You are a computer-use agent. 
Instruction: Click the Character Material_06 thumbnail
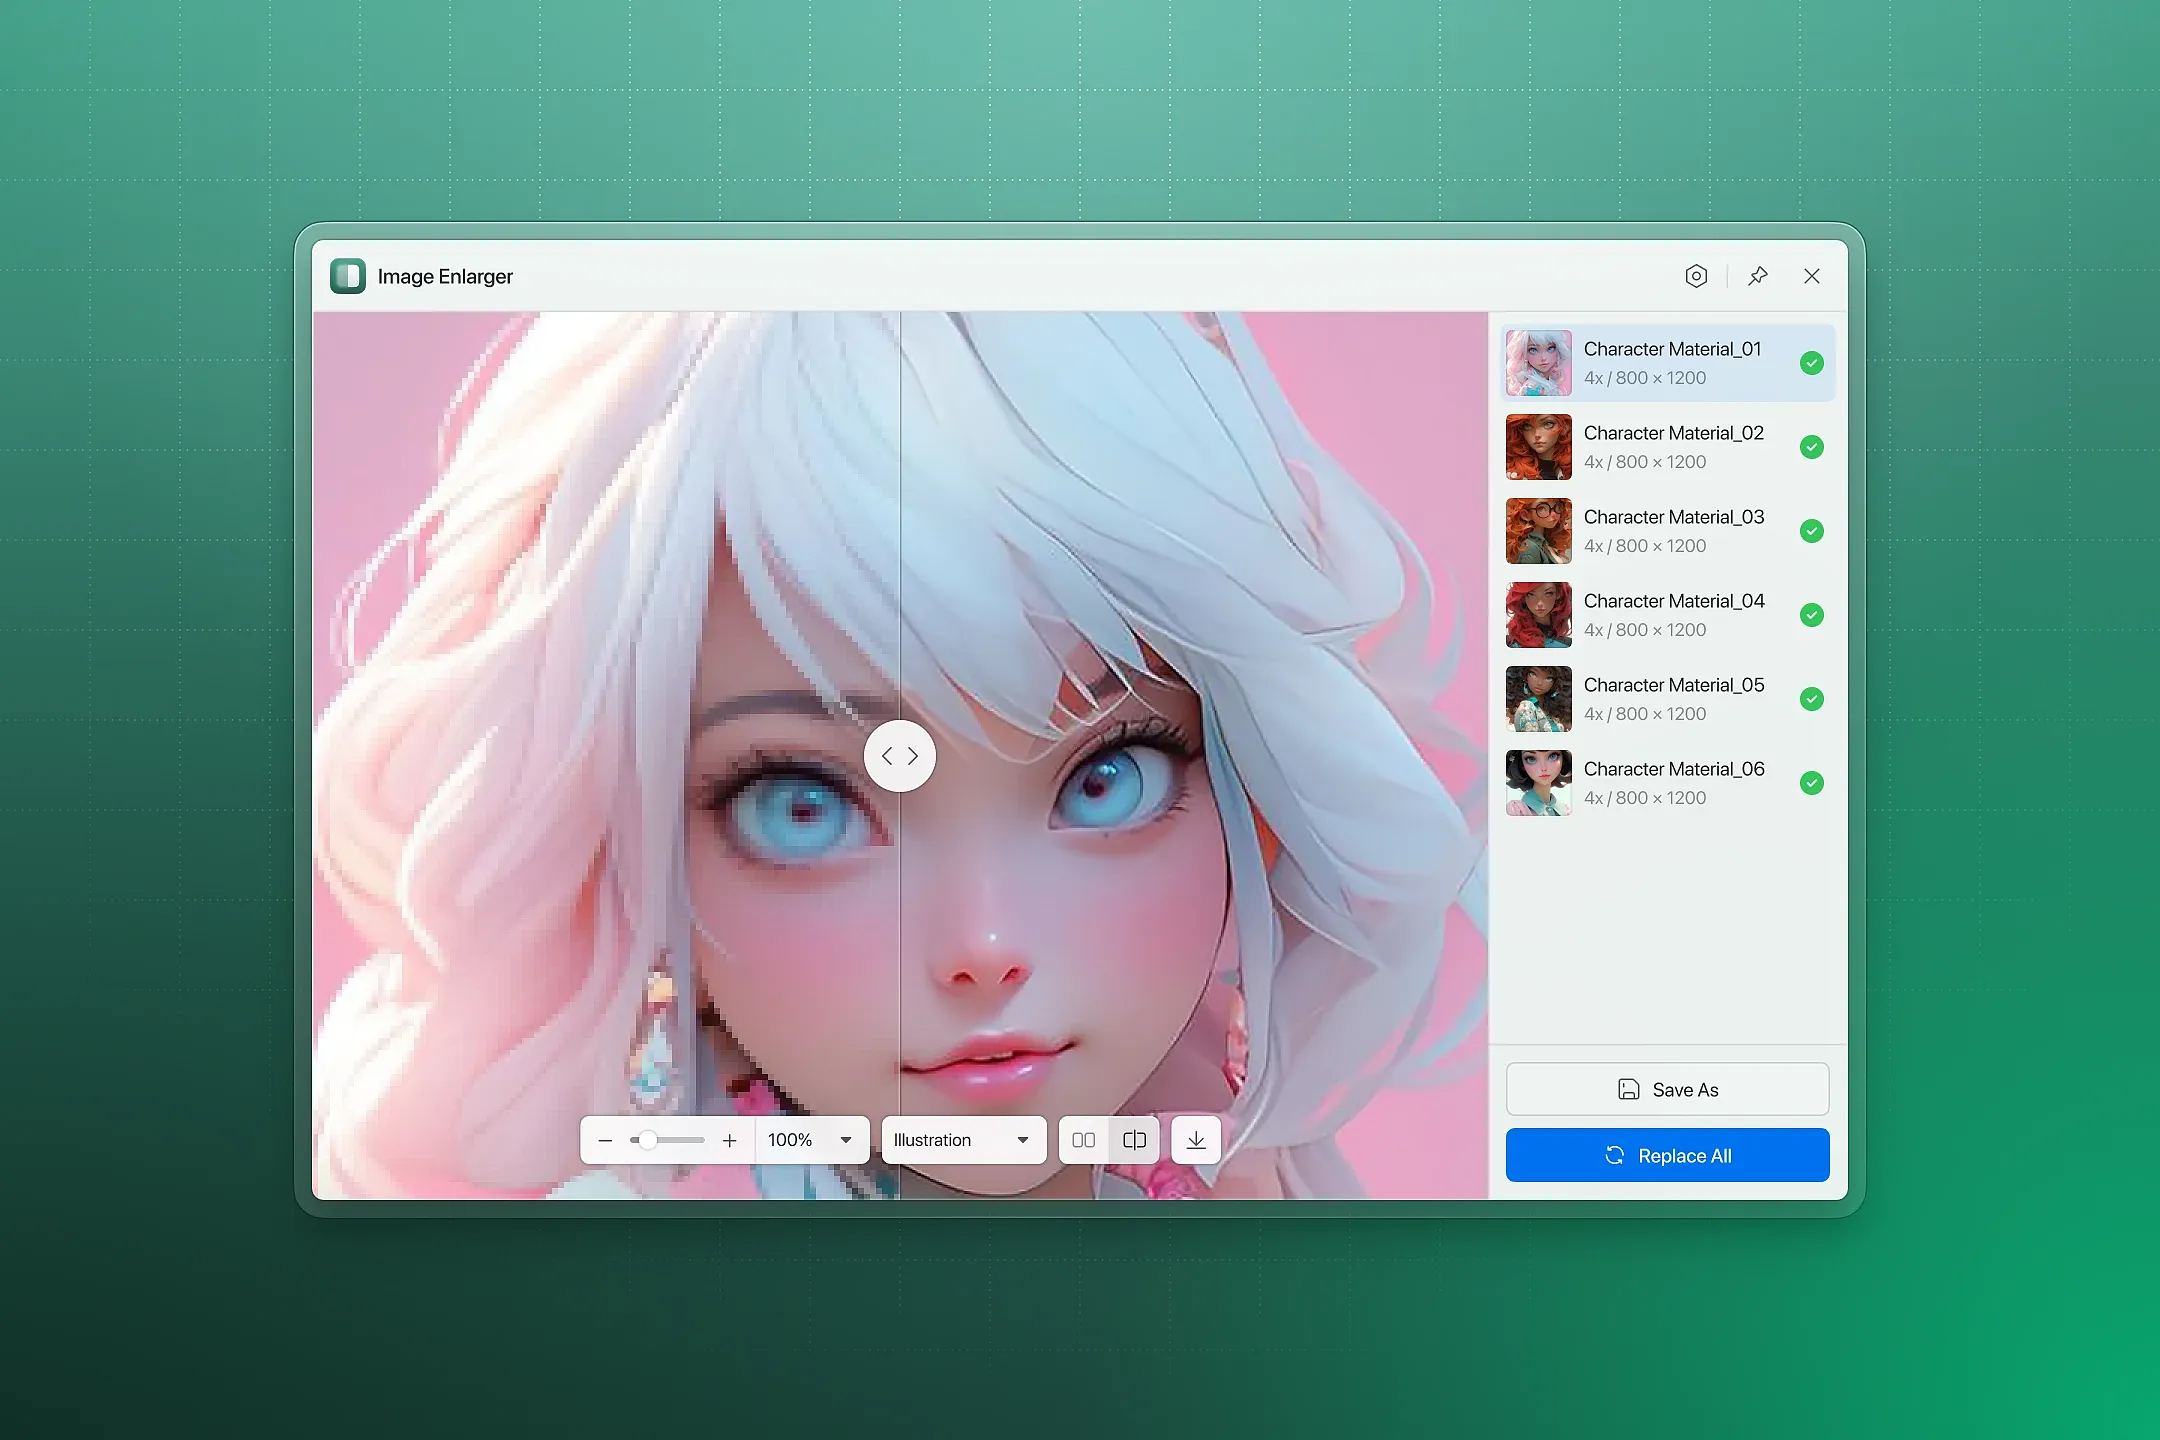tap(1538, 783)
